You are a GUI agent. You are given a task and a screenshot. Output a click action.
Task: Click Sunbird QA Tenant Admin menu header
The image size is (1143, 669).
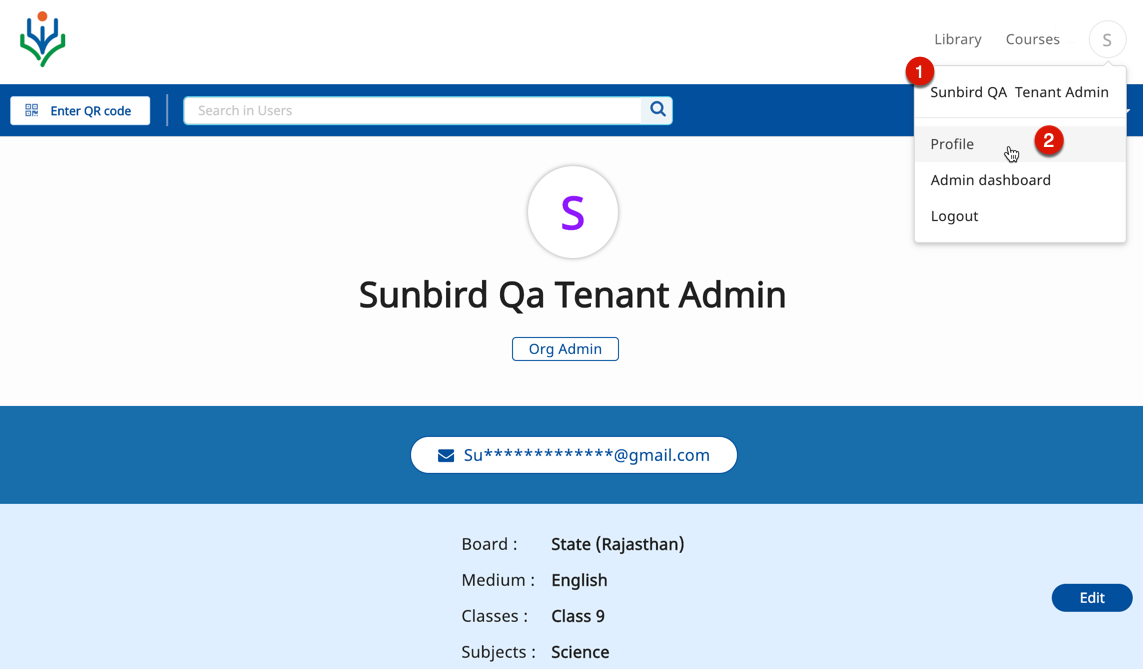pos(1019,92)
